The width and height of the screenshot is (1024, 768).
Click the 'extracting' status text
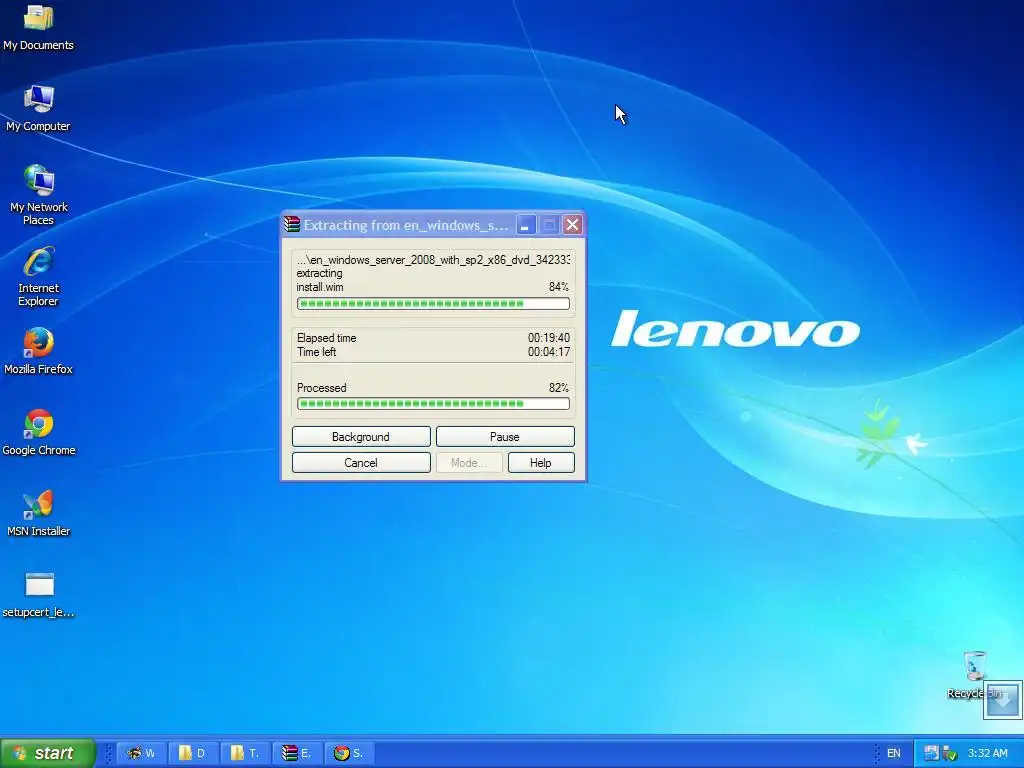click(x=319, y=274)
